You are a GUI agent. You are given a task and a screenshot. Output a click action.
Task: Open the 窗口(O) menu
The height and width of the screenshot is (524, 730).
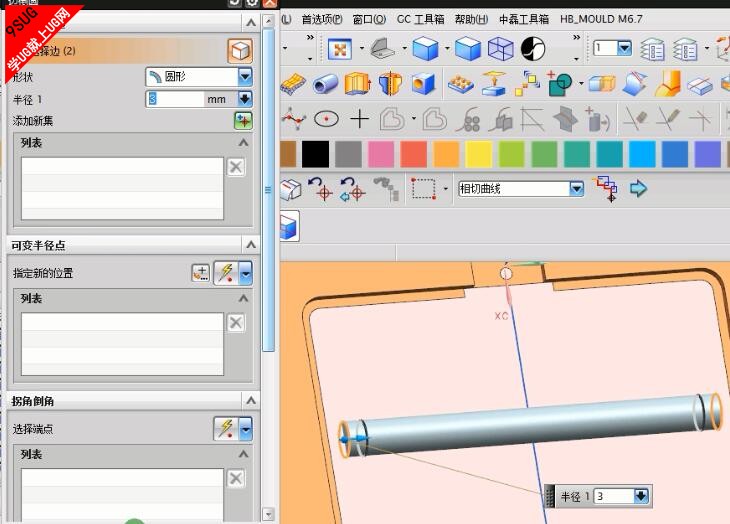369,19
